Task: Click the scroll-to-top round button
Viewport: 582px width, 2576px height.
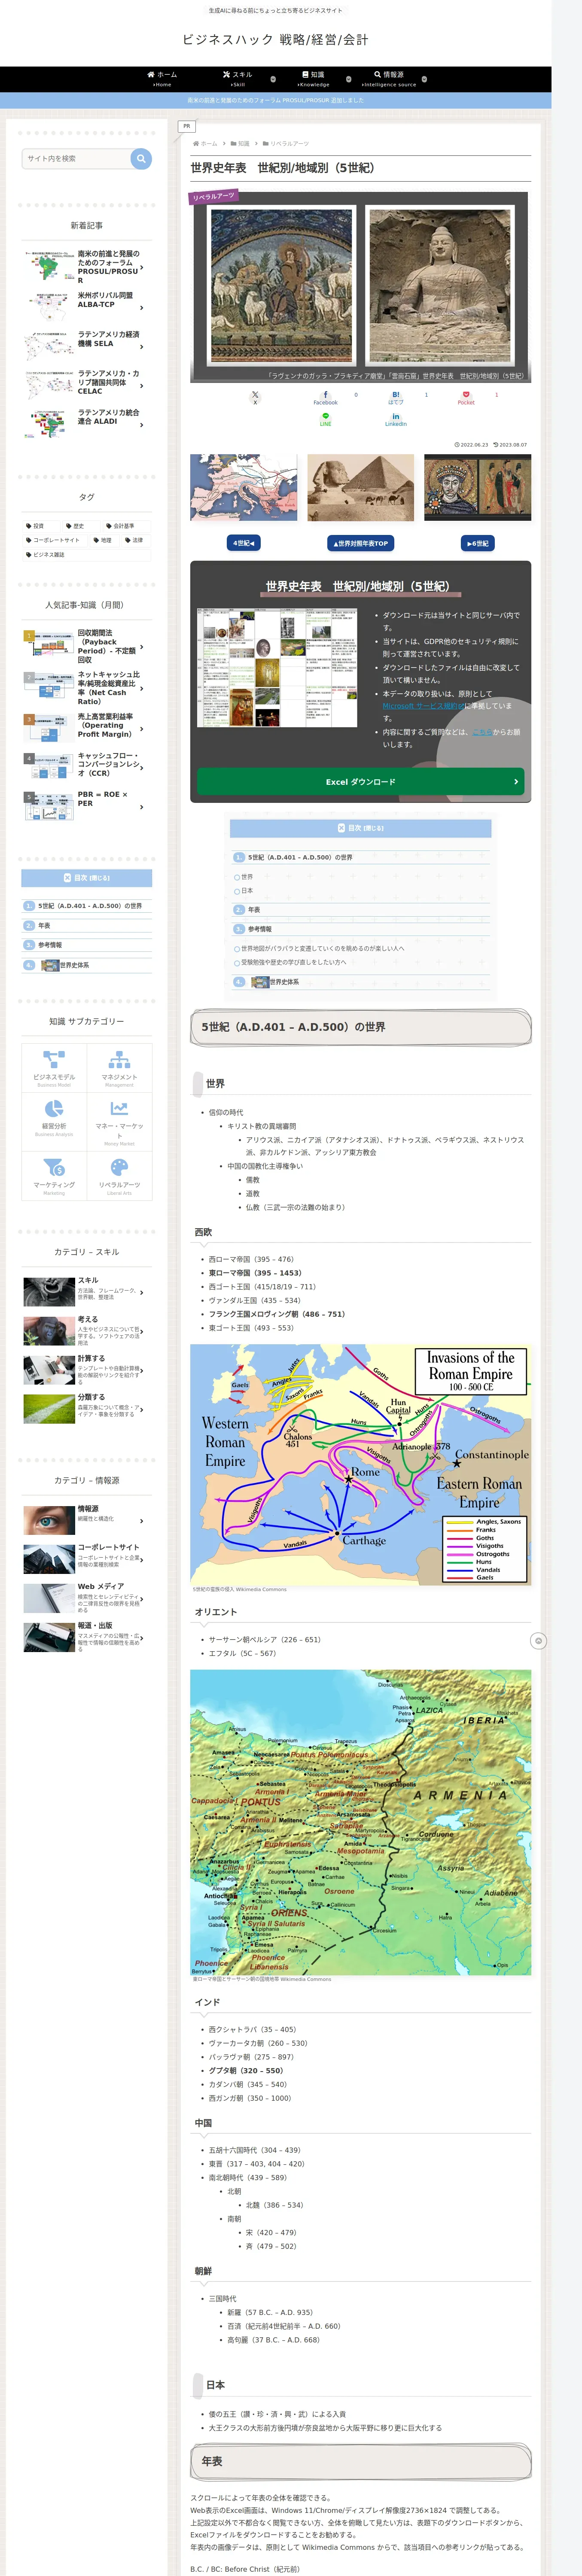Action: (x=538, y=1641)
